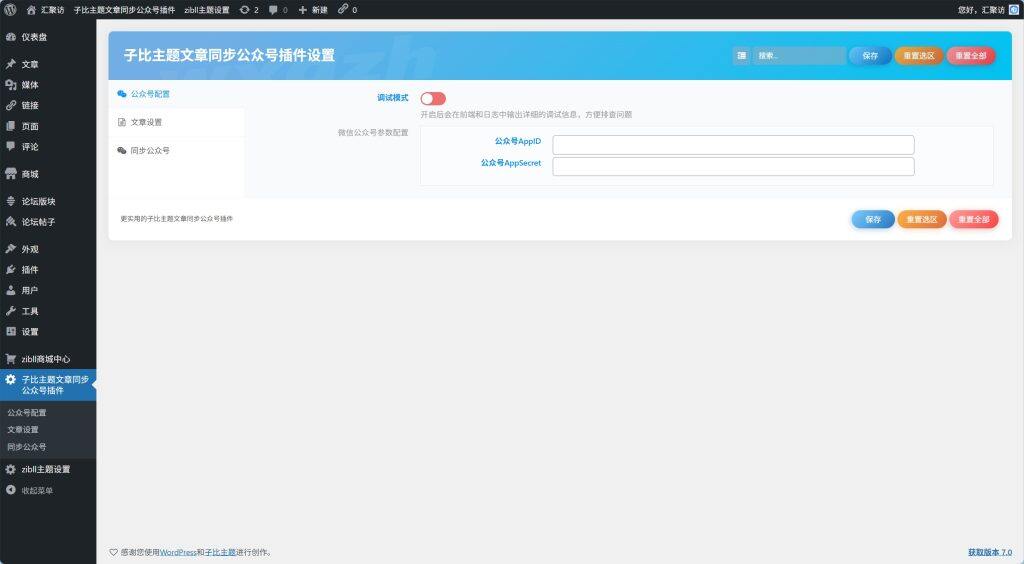Open 插件 plugins in sidebar

(48, 270)
